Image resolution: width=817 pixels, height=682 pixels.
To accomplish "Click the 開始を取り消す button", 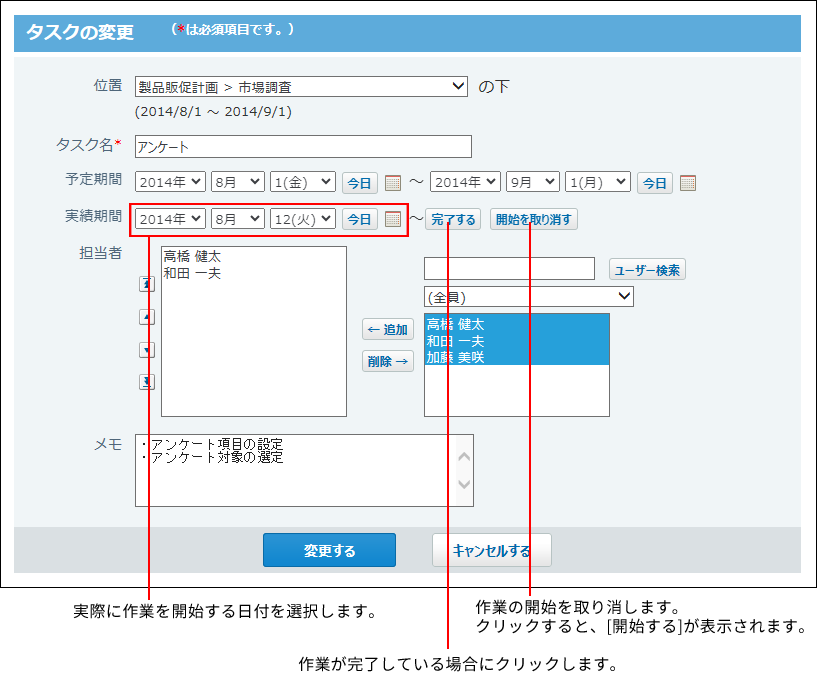I will (x=534, y=219).
